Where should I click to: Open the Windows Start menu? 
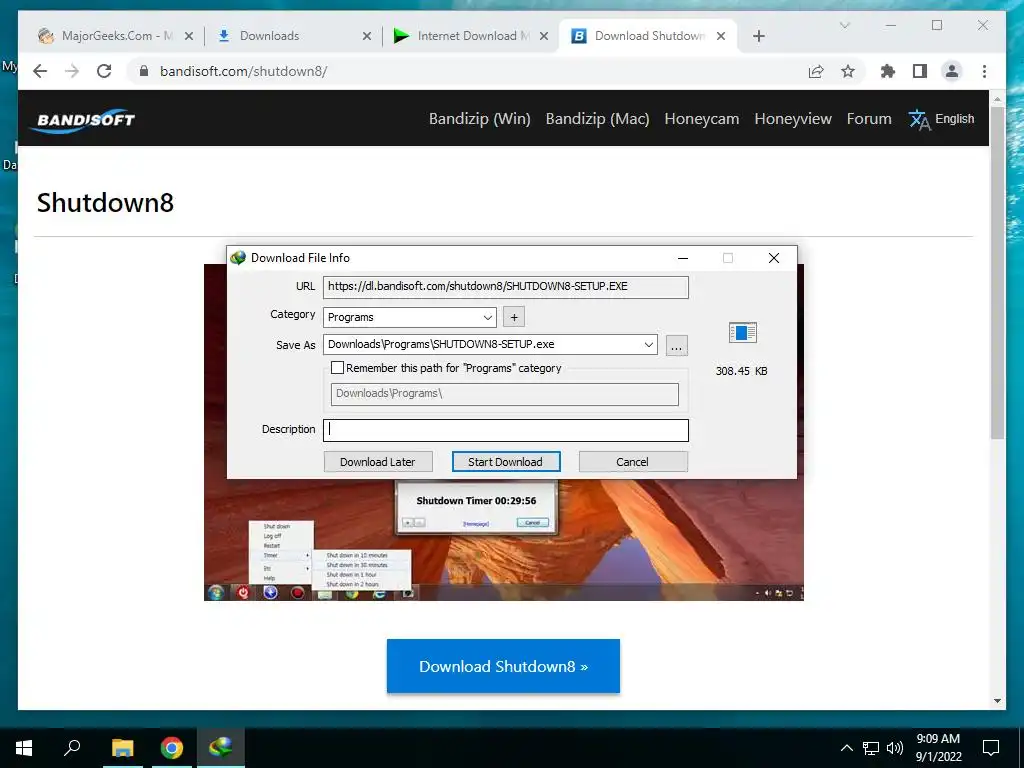24,748
